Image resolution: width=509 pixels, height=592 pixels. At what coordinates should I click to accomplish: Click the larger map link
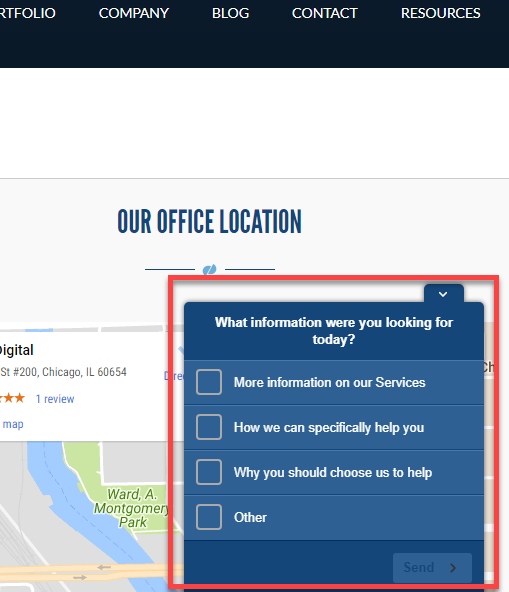(13, 424)
